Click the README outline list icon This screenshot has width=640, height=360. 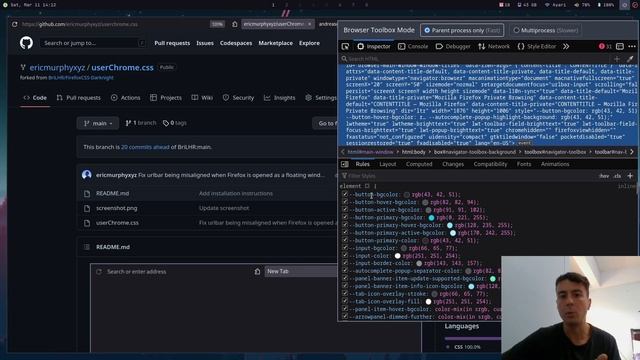(87, 247)
